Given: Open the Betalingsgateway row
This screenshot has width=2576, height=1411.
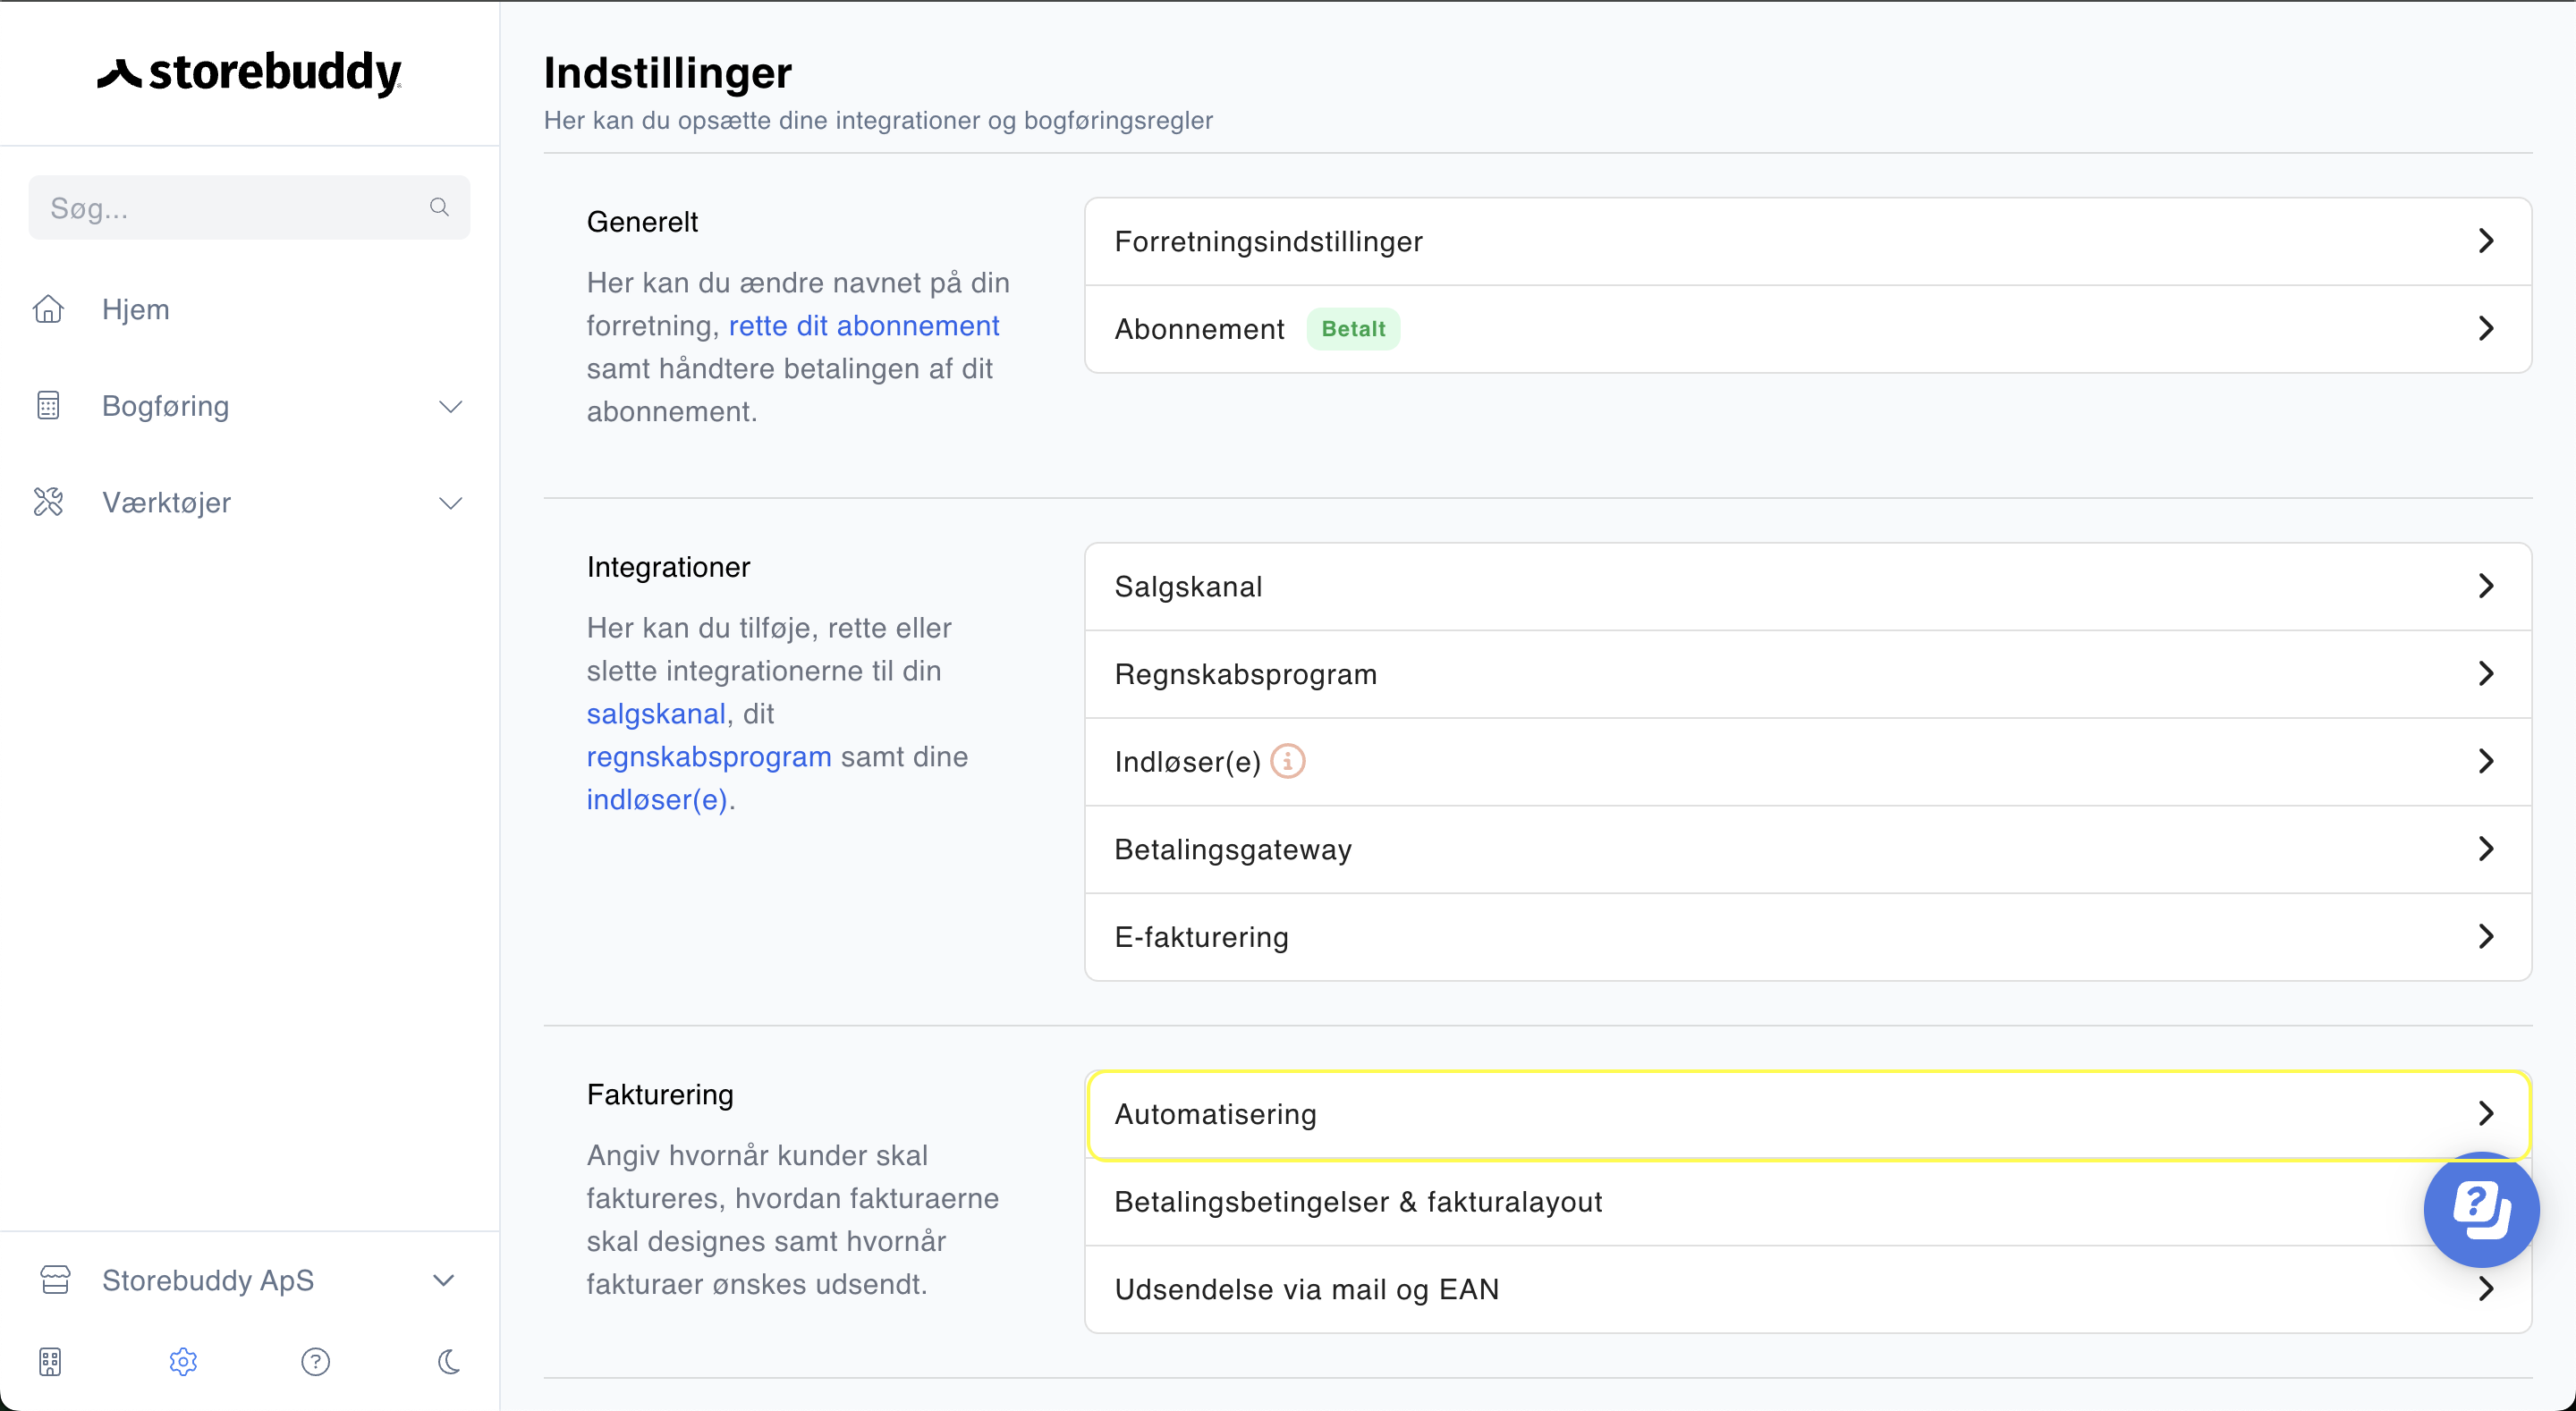Looking at the screenshot, I should coord(1808,849).
